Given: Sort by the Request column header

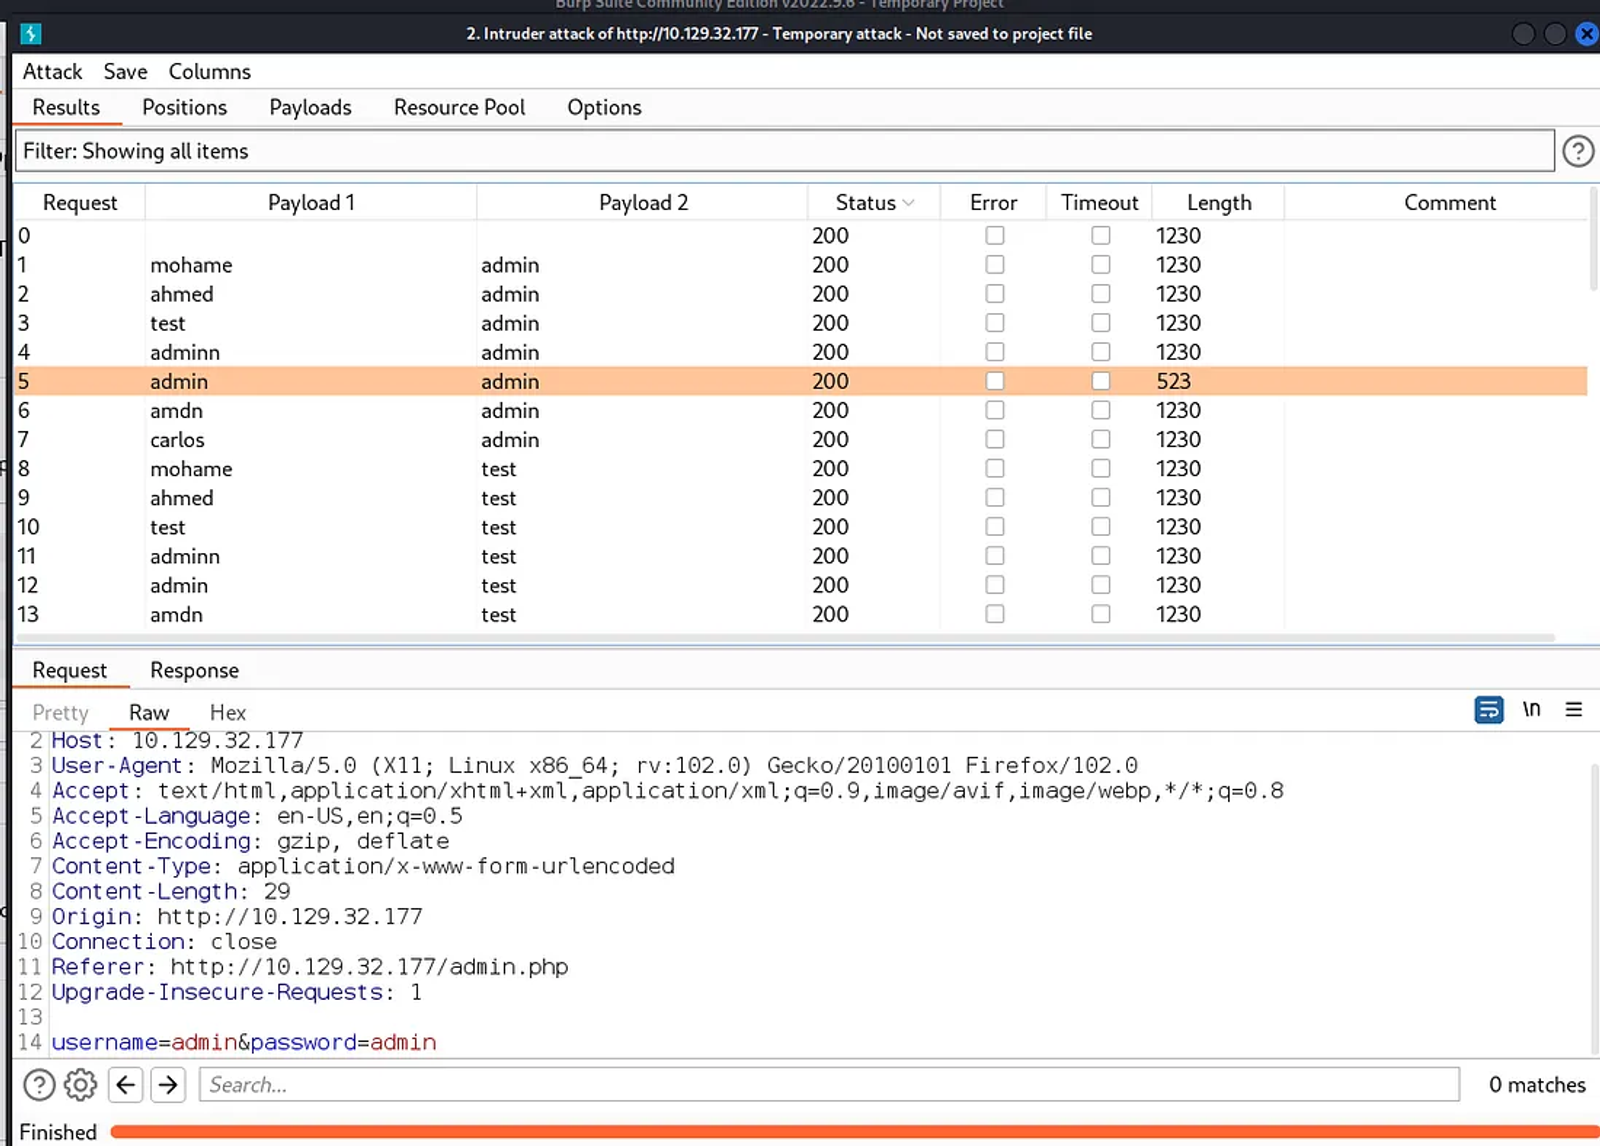Looking at the screenshot, I should [80, 203].
